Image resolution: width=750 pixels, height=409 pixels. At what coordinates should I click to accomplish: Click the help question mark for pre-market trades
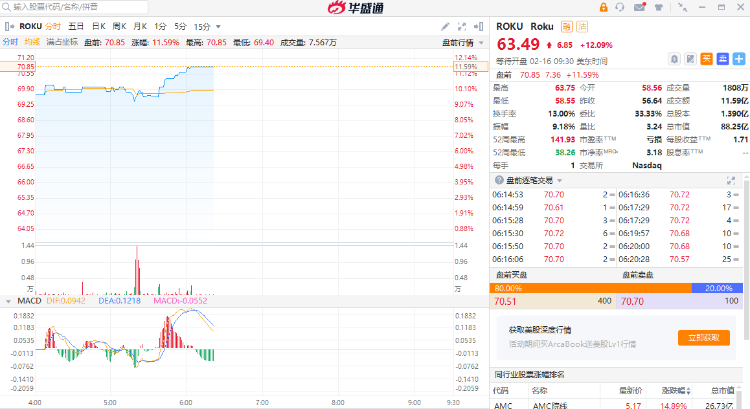click(x=499, y=180)
